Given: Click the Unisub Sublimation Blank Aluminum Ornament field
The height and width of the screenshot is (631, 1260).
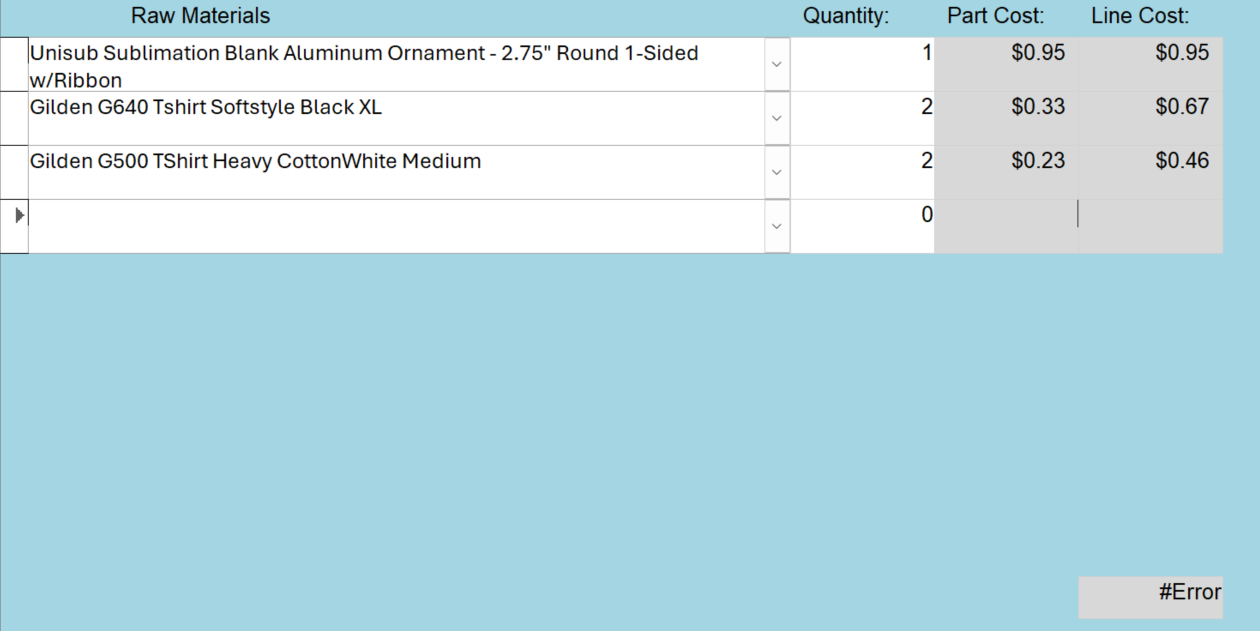Looking at the screenshot, I should 396,65.
